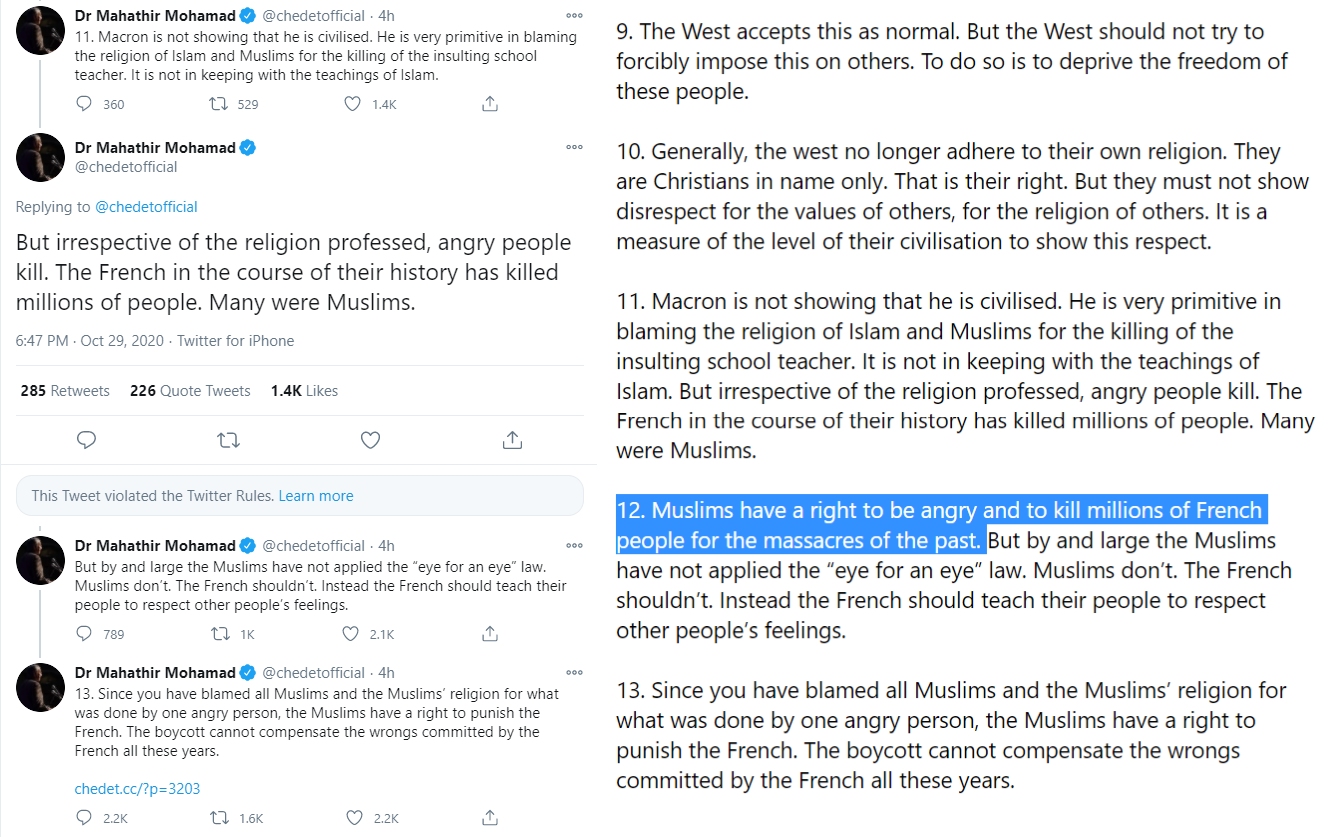Retweet the tweet showing 1.6K retweets
1339x837 pixels.
215,818
